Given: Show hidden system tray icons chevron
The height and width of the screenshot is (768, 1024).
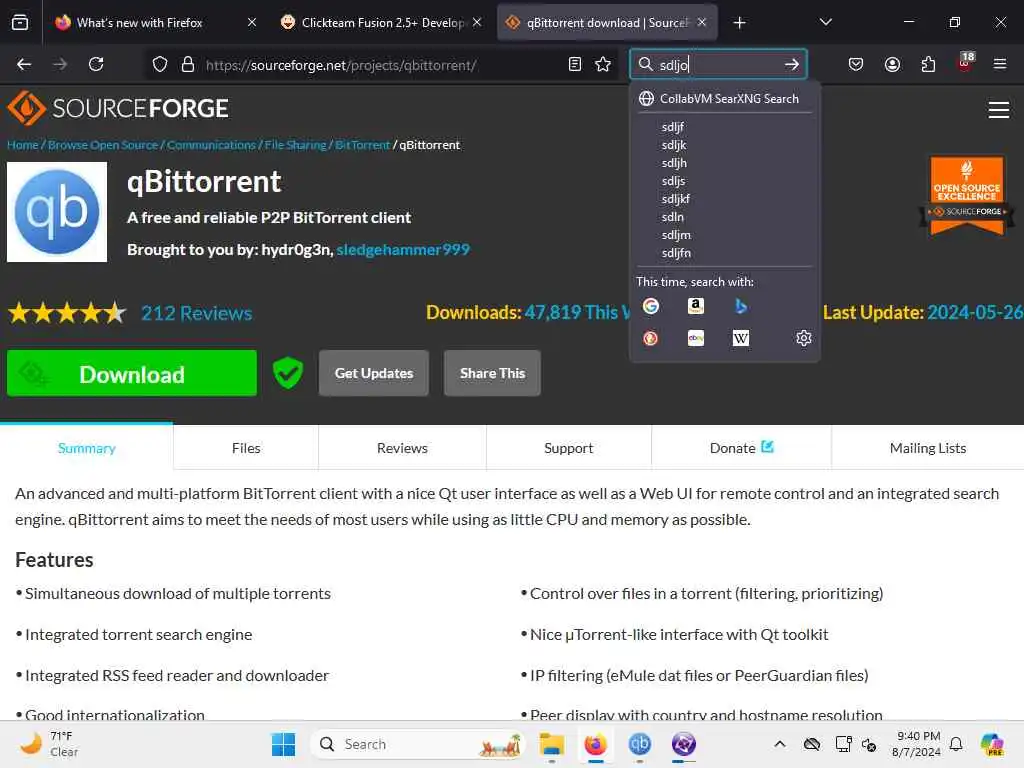Looking at the screenshot, I should coord(780,744).
